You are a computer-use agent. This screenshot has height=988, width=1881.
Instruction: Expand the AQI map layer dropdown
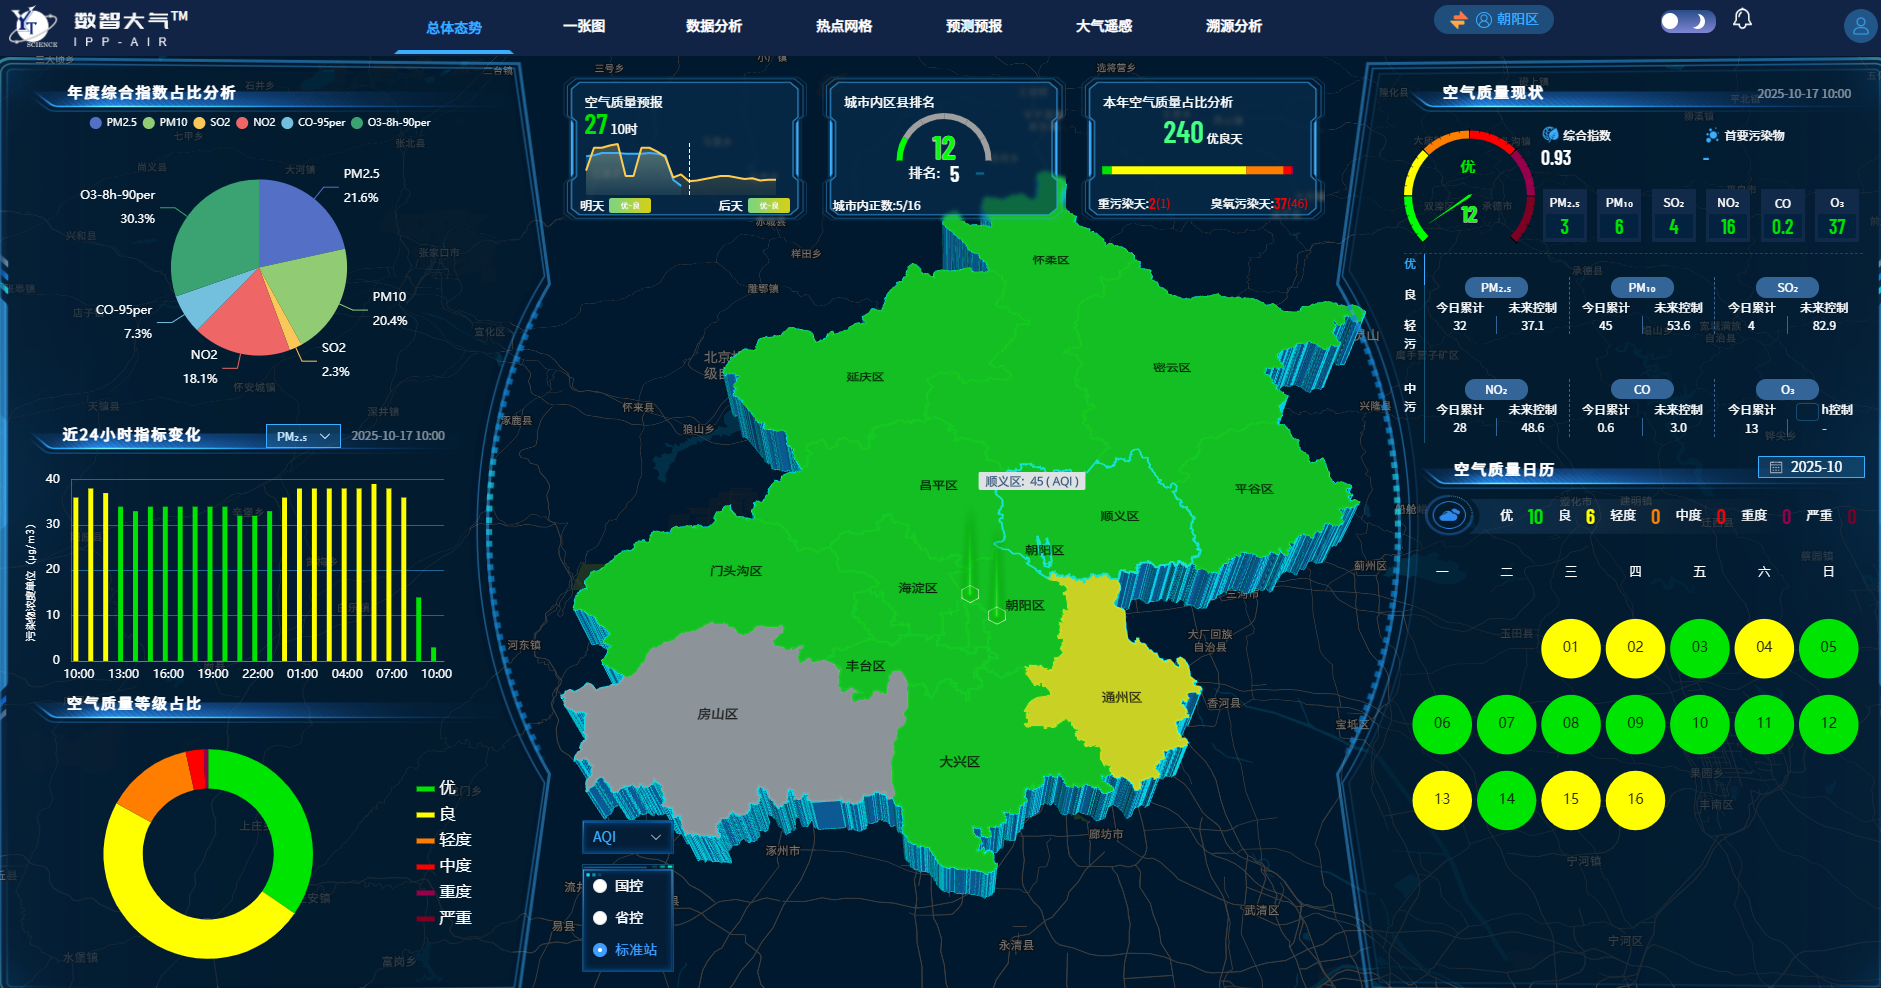626,837
